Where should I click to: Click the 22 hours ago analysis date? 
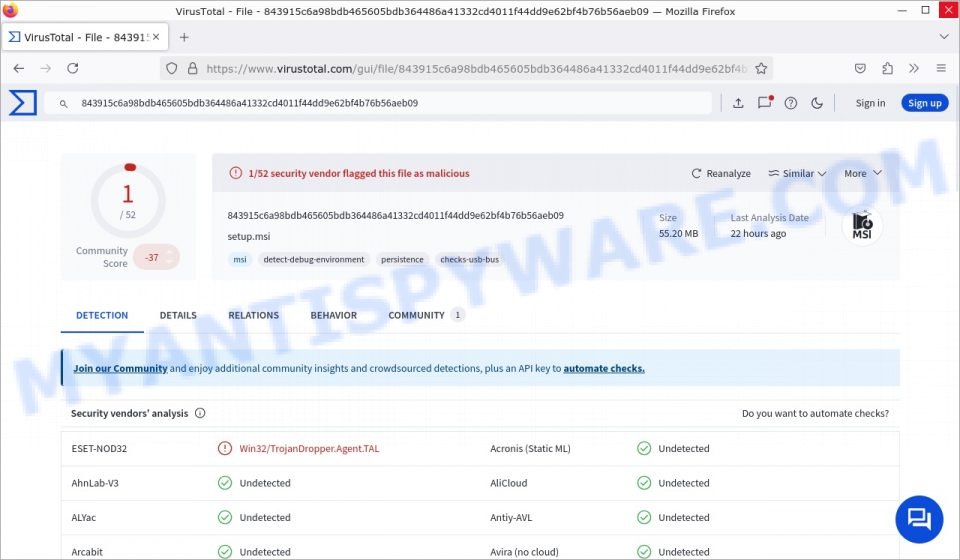[758, 234]
